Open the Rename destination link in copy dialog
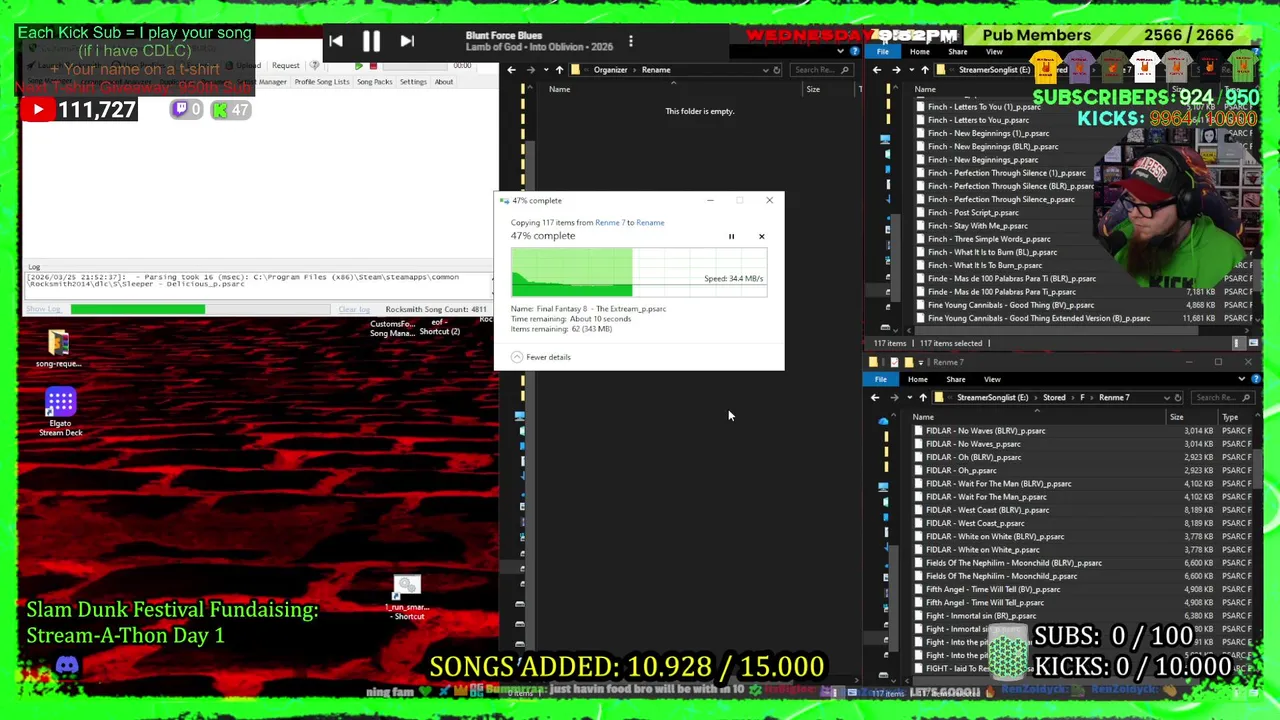The height and width of the screenshot is (720, 1280). [x=650, y=222]
